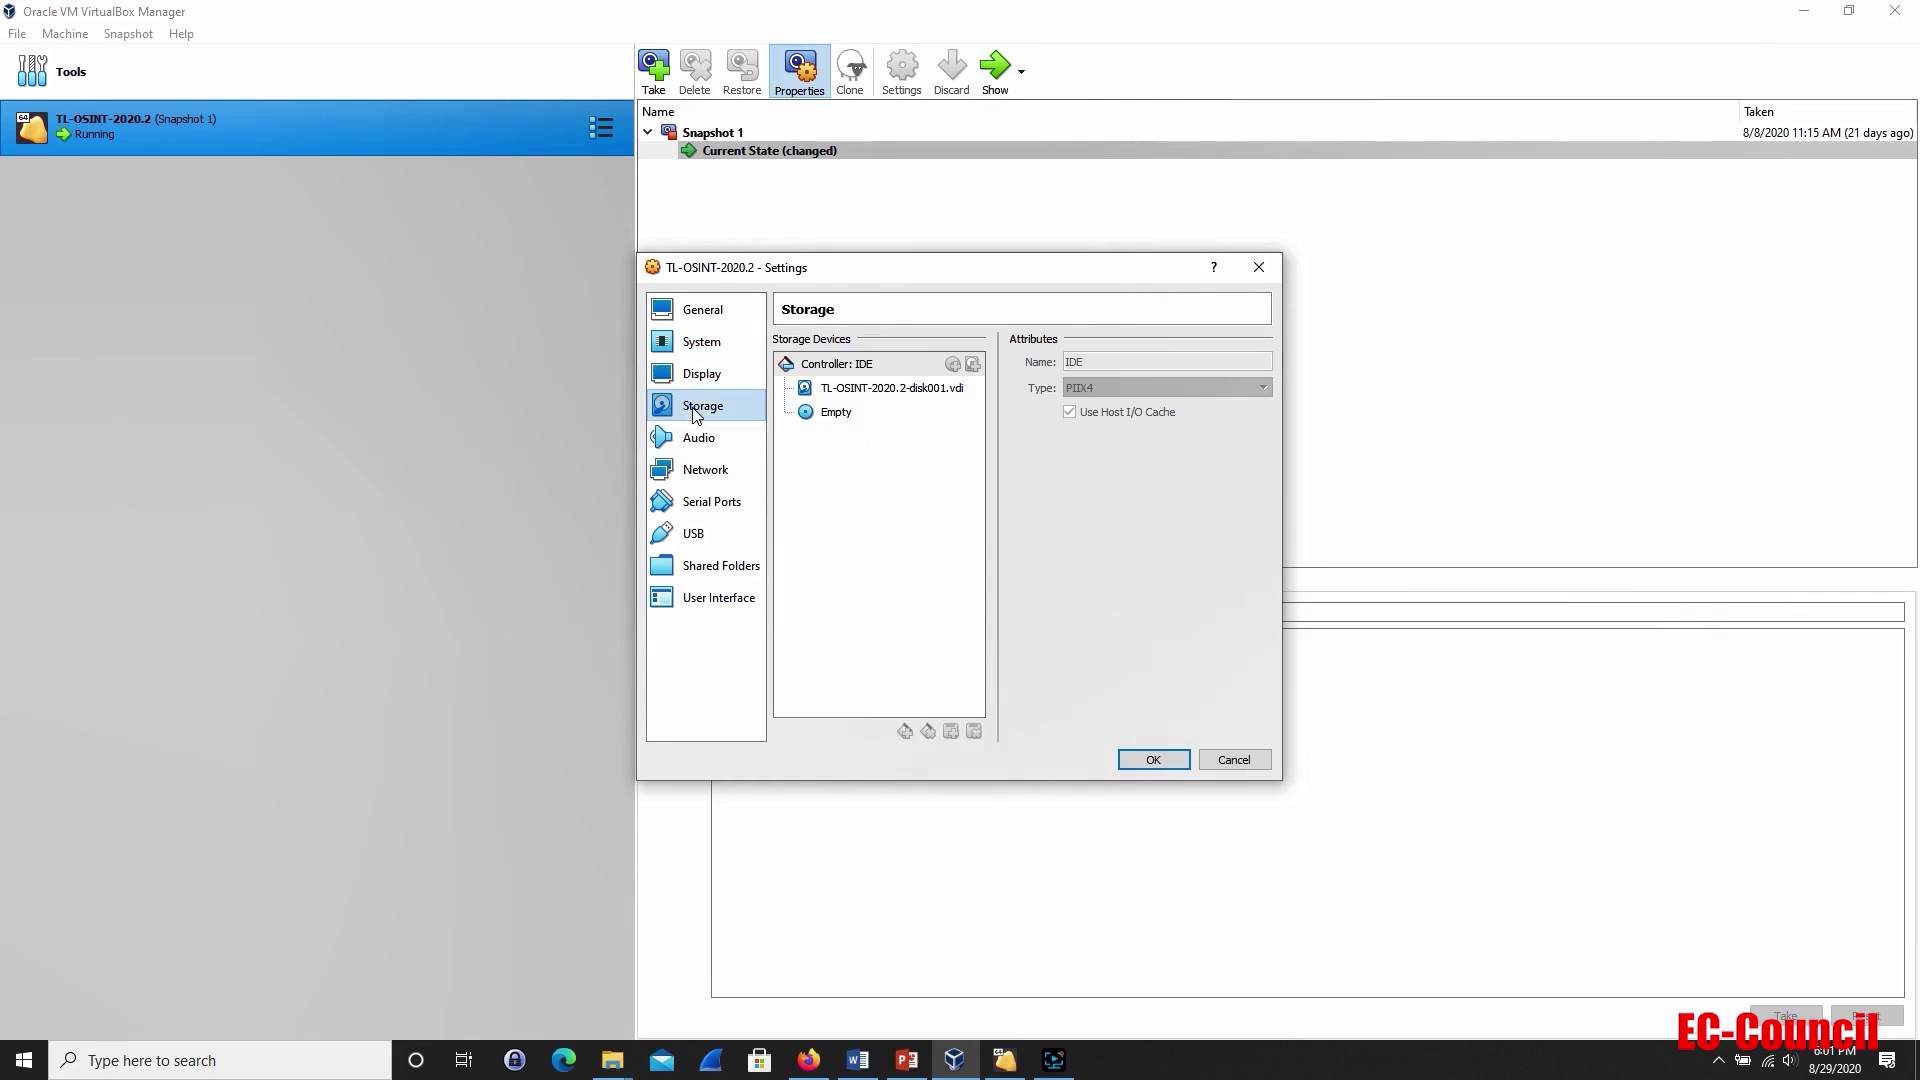This screenshot has width=1920, height=1080.
Task: Click the remove attachment icon below storage tree
Action: coord(974,732)
